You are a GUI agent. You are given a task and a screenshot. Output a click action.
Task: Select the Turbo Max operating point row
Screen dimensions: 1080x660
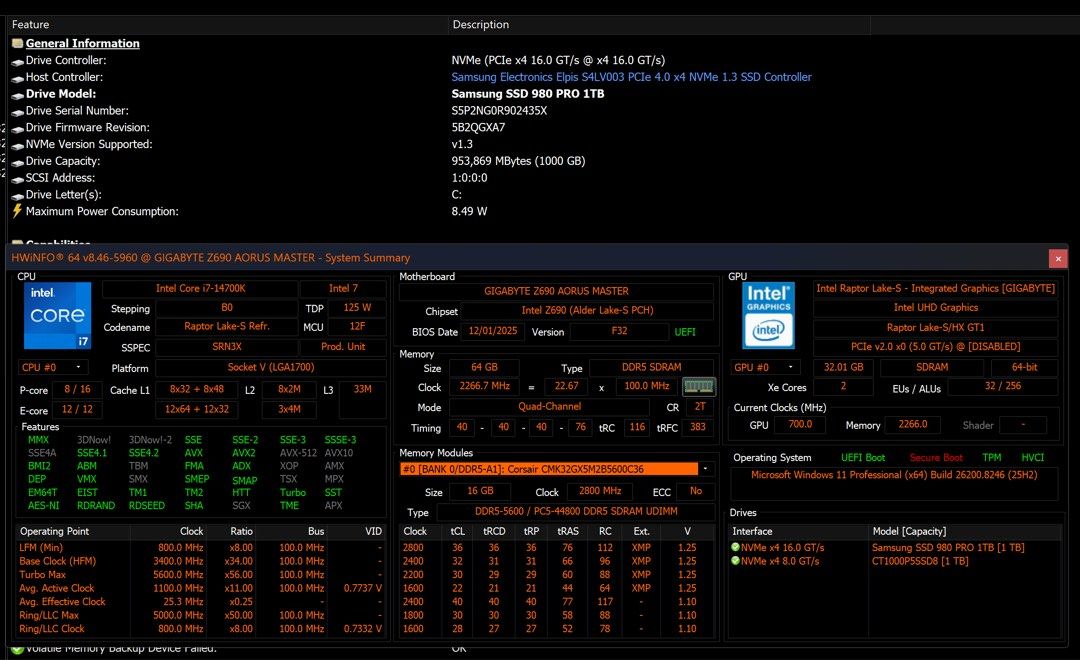200,575
